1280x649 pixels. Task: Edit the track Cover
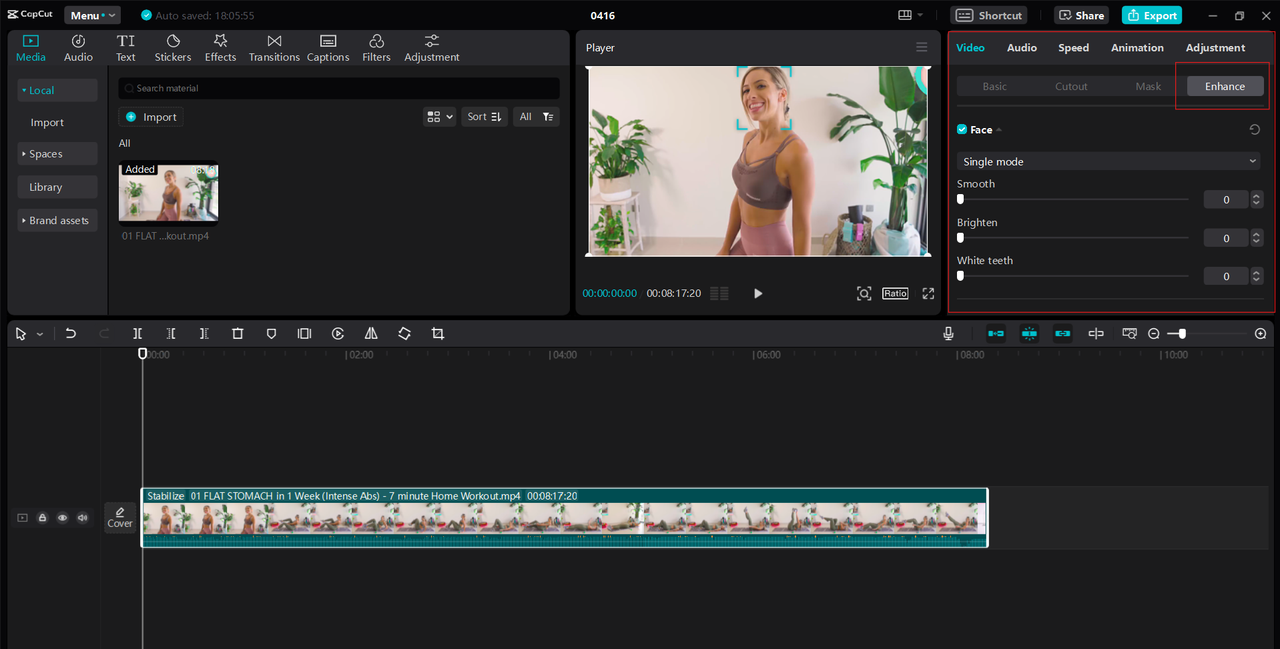coord(120,517)
